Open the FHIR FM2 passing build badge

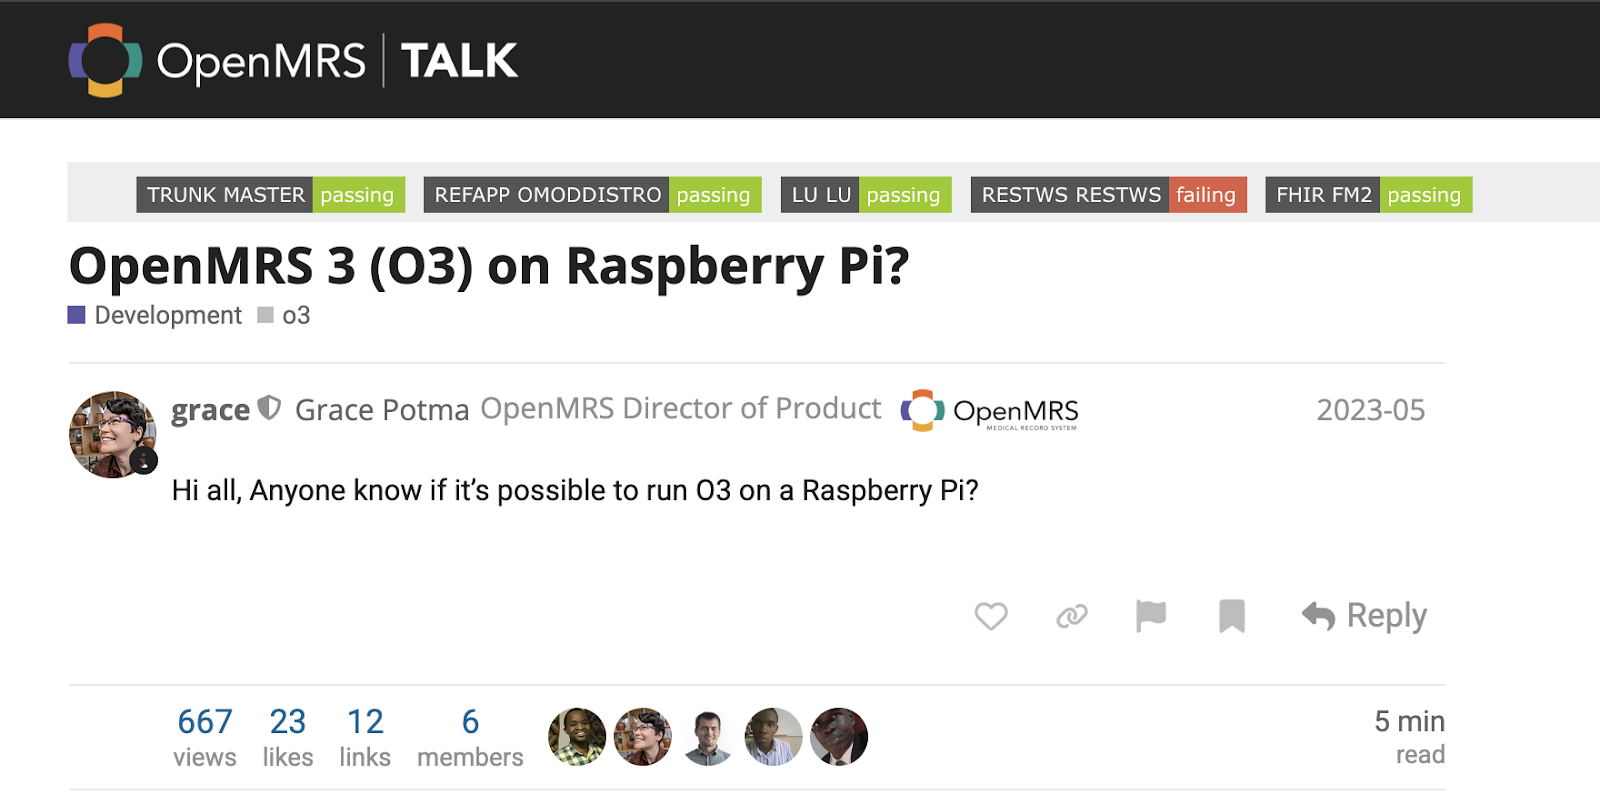[x=1368, y=195]
